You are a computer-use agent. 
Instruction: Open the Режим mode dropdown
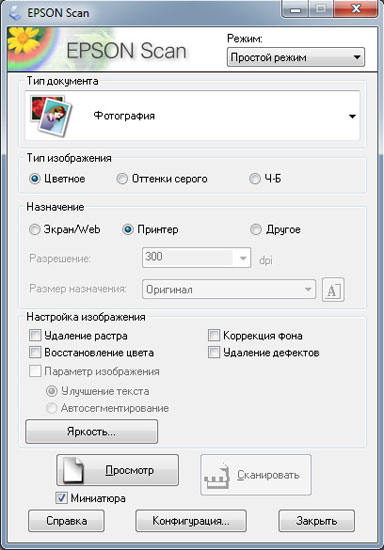tap(296, 57)
